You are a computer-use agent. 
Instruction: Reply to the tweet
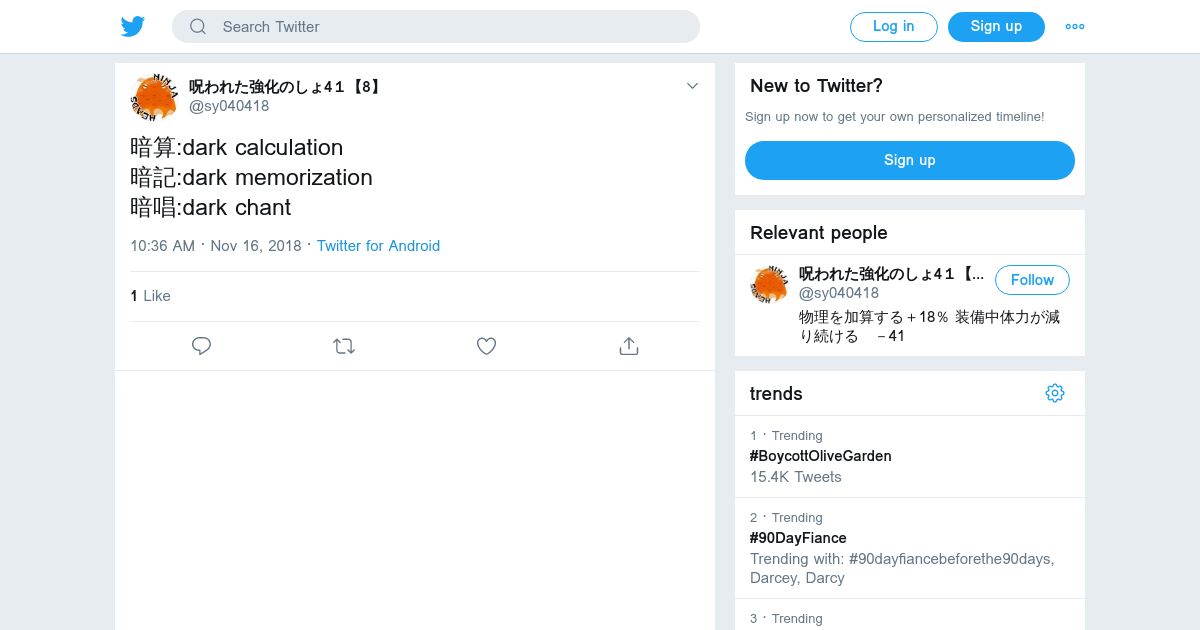pyautogui.click(x=201, y=346)
